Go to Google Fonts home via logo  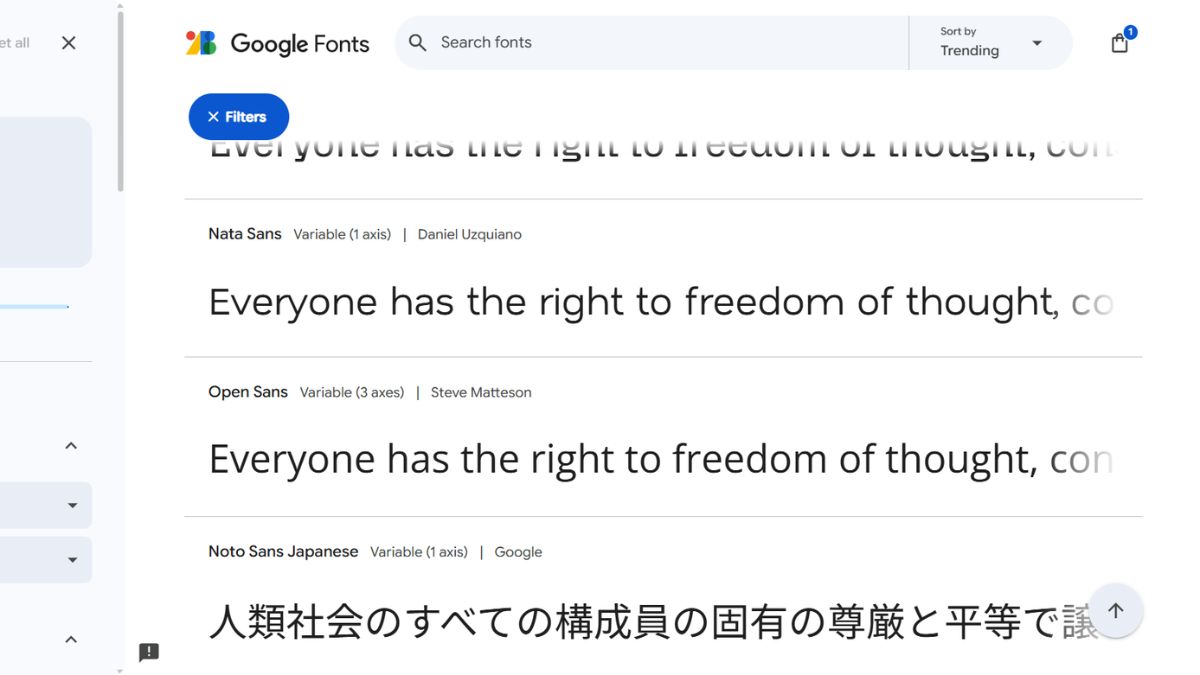(277, 43)
